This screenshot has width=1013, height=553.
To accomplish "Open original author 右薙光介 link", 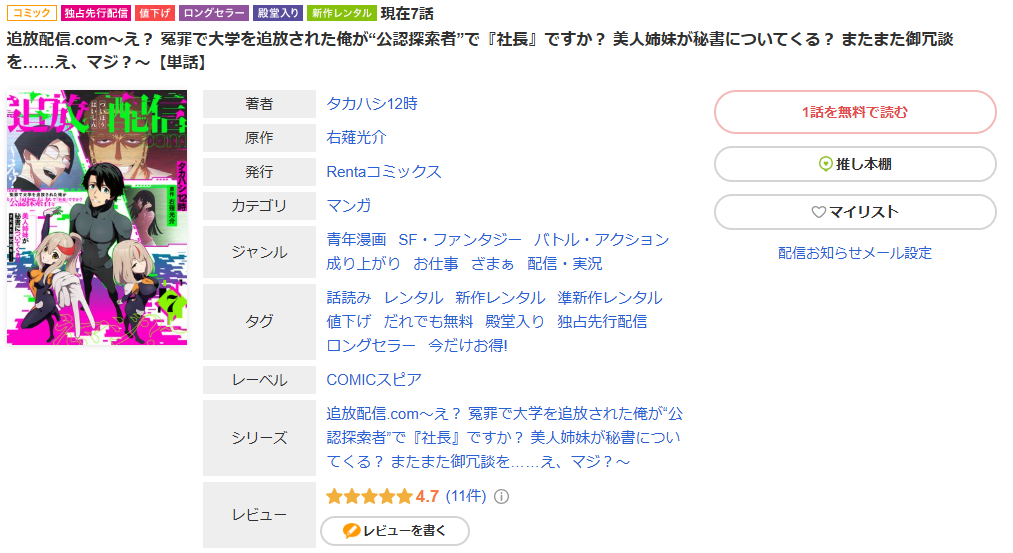I will (356, 138).
